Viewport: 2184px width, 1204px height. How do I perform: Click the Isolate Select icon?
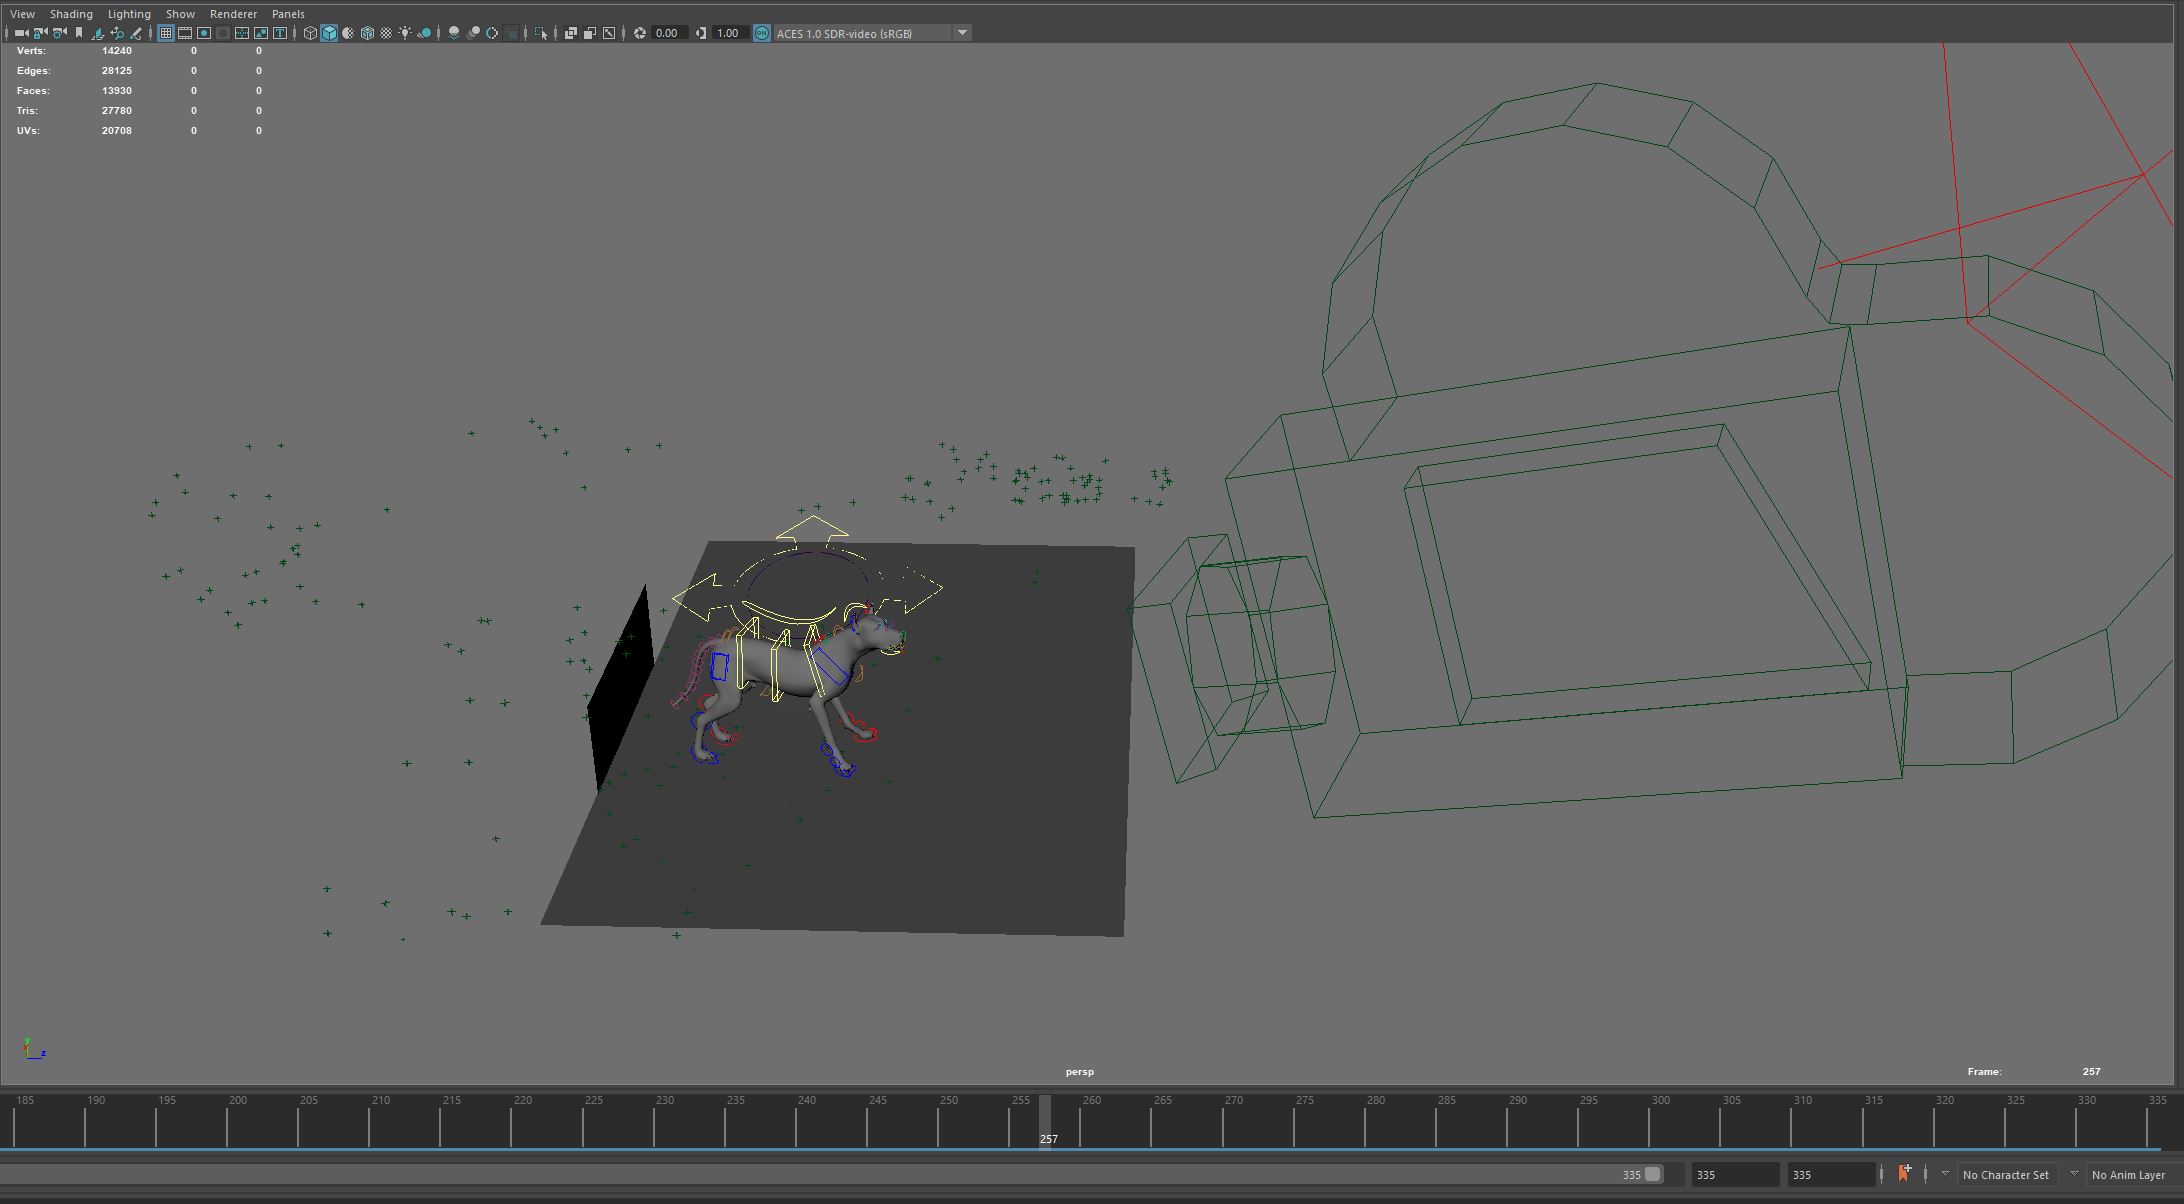[541, 33]
